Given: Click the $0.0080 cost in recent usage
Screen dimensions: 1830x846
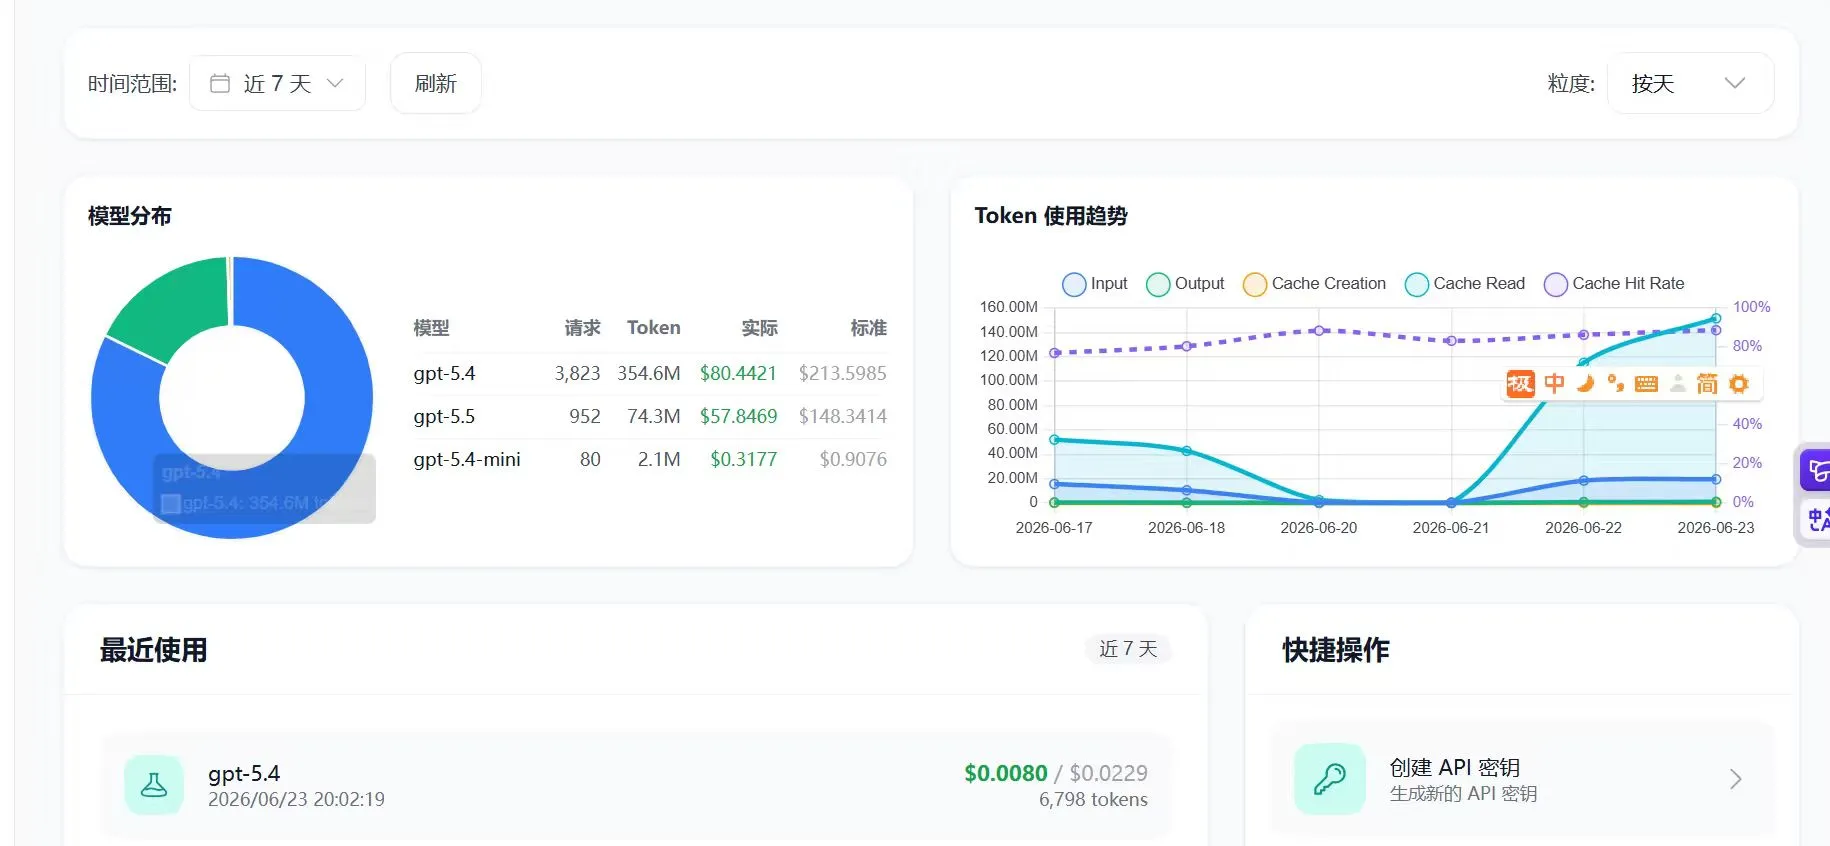Looking at the screenshot, I should tap(1005, 773).
